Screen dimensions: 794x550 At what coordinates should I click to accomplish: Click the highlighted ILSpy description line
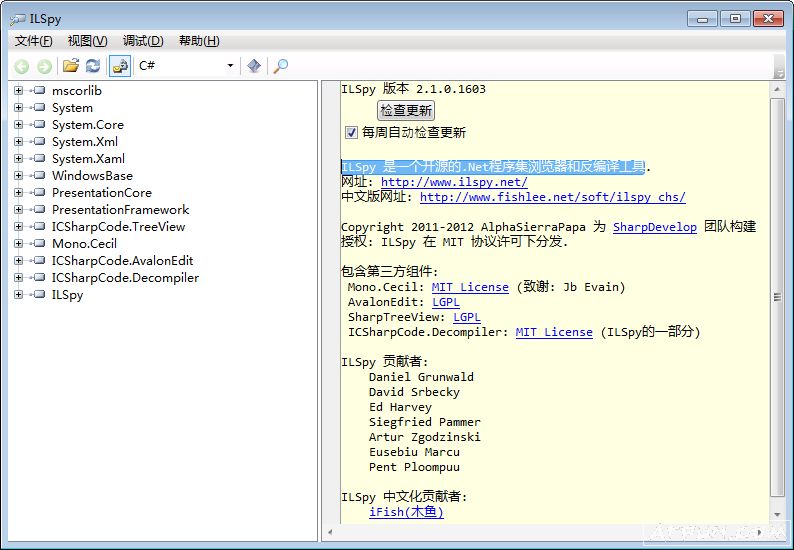[493, 167]
